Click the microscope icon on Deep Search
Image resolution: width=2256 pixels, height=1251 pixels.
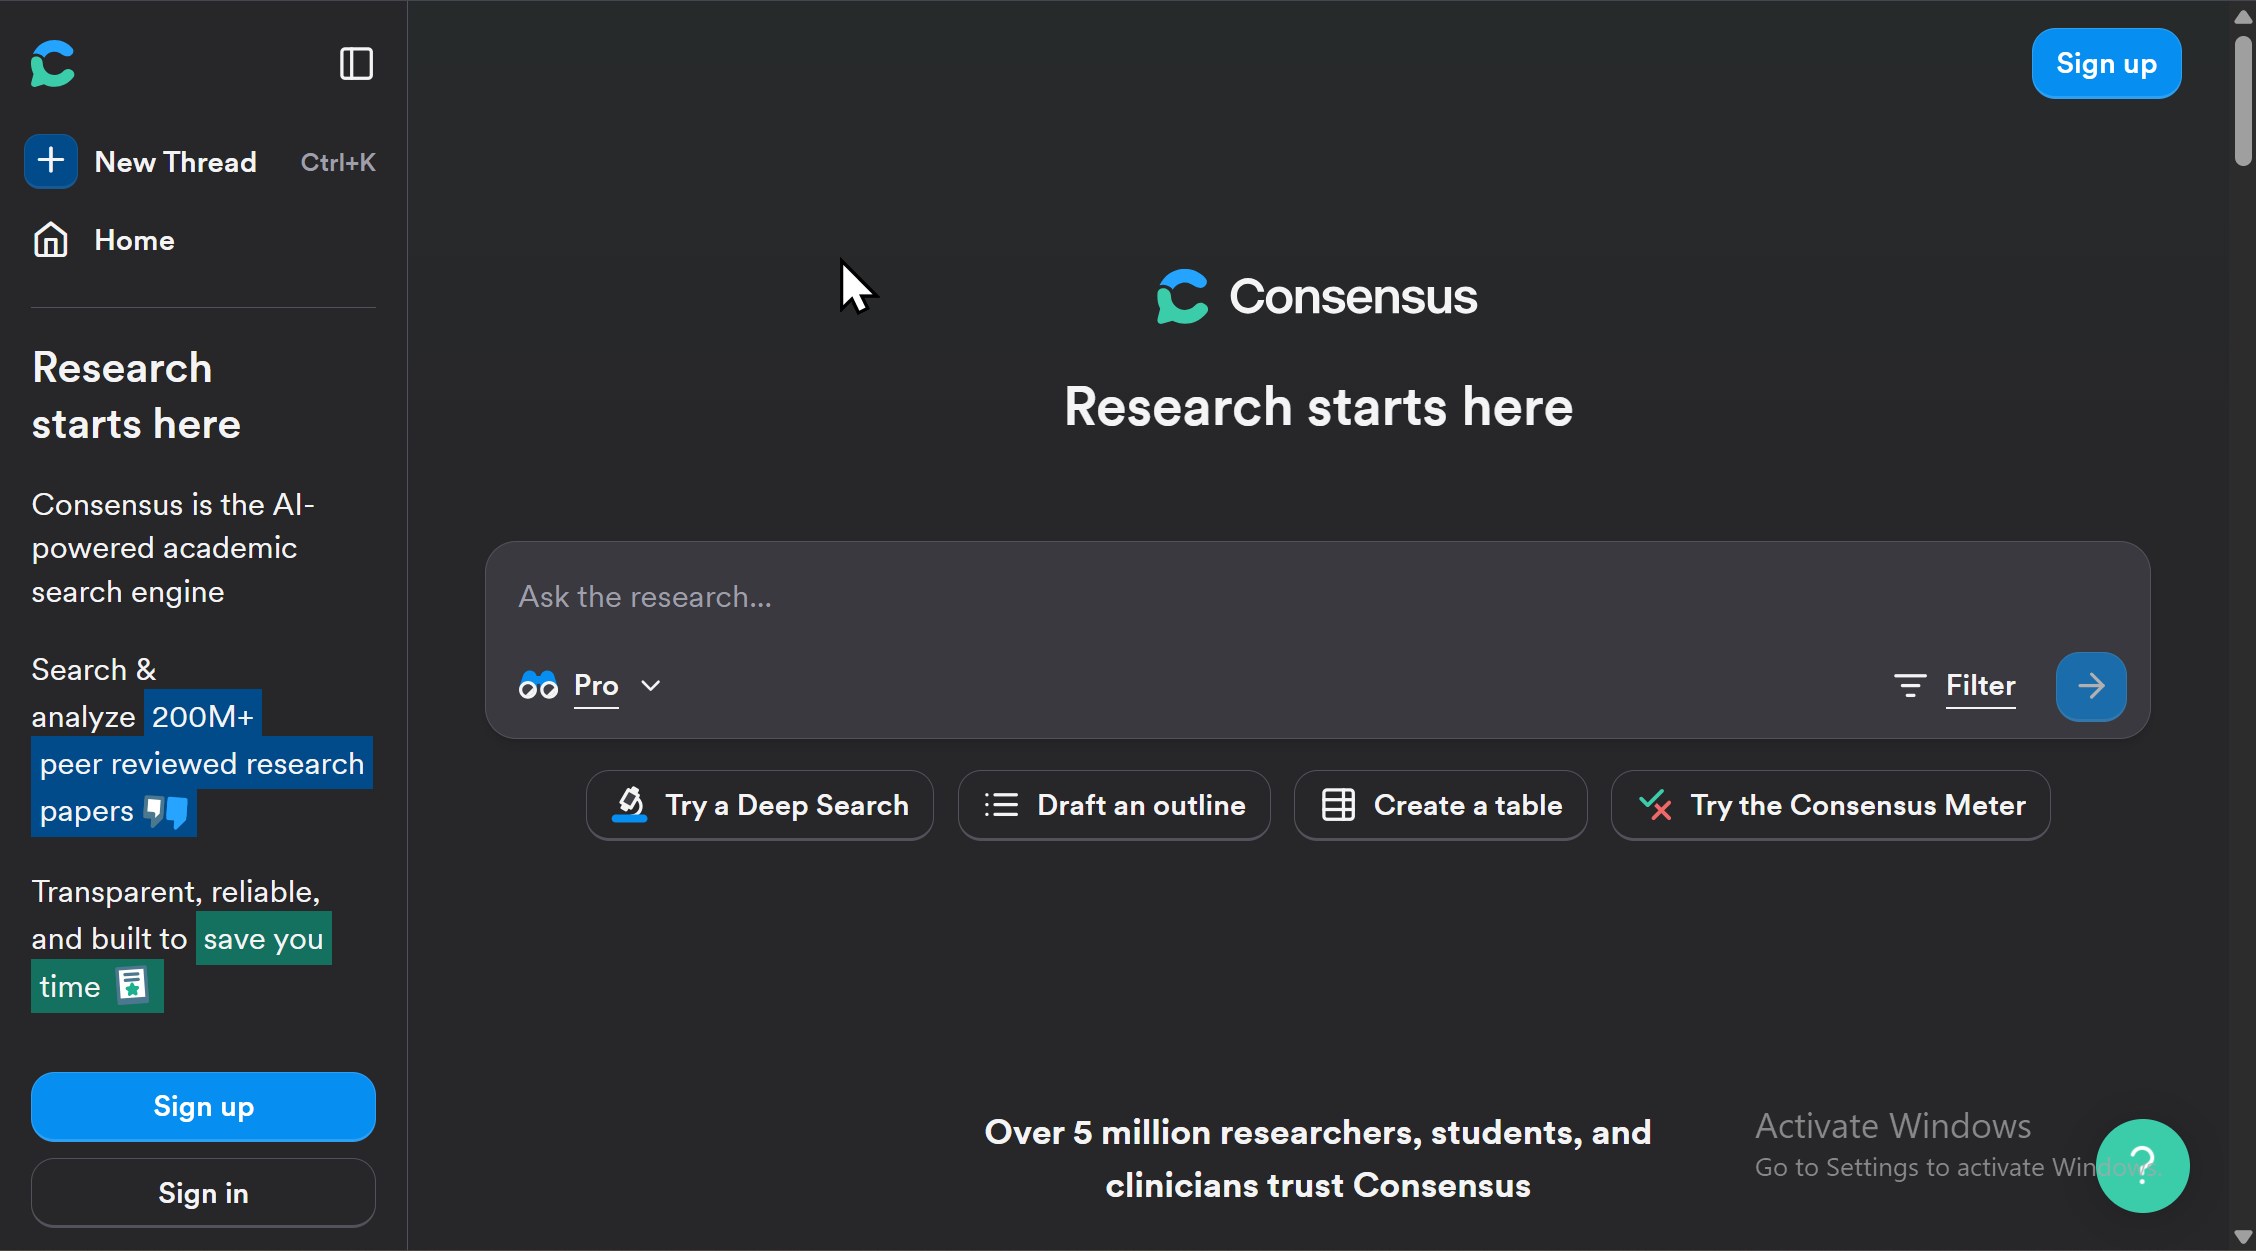point(629,805)
